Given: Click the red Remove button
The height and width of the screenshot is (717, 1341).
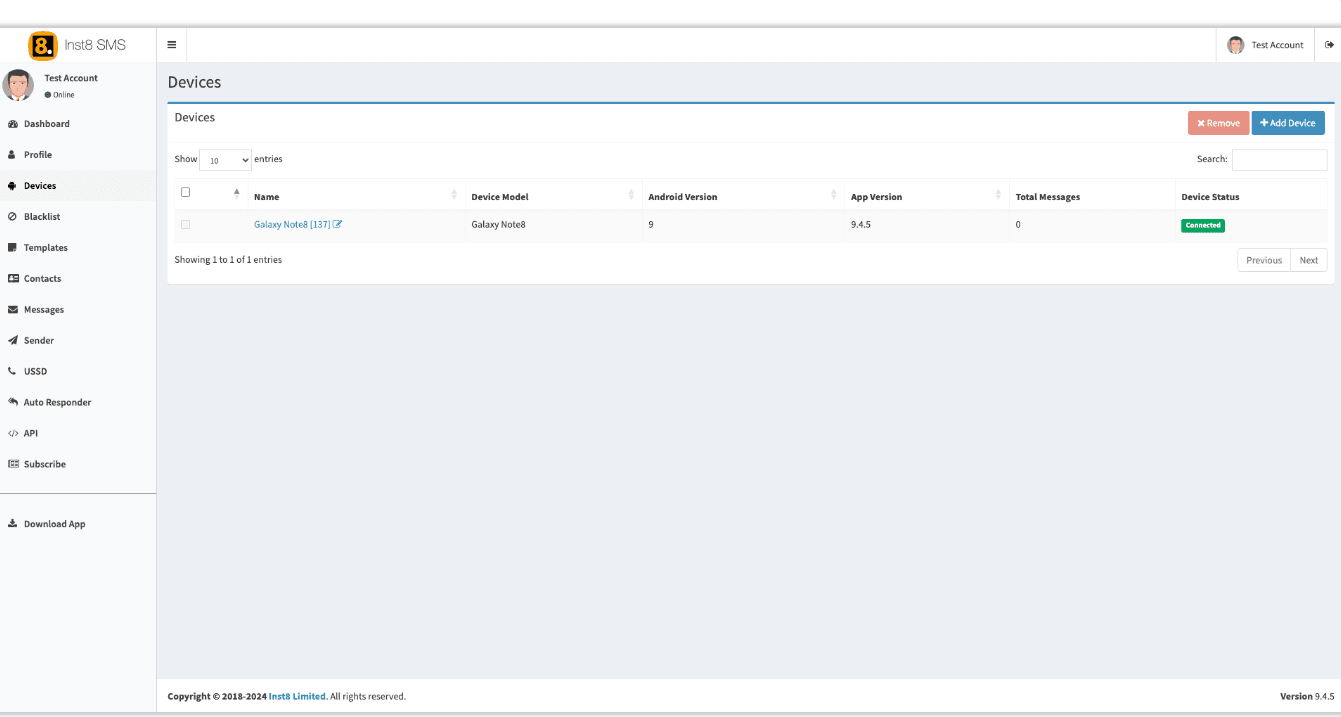Looking at the screenshot, I should tap(1218, 123).
